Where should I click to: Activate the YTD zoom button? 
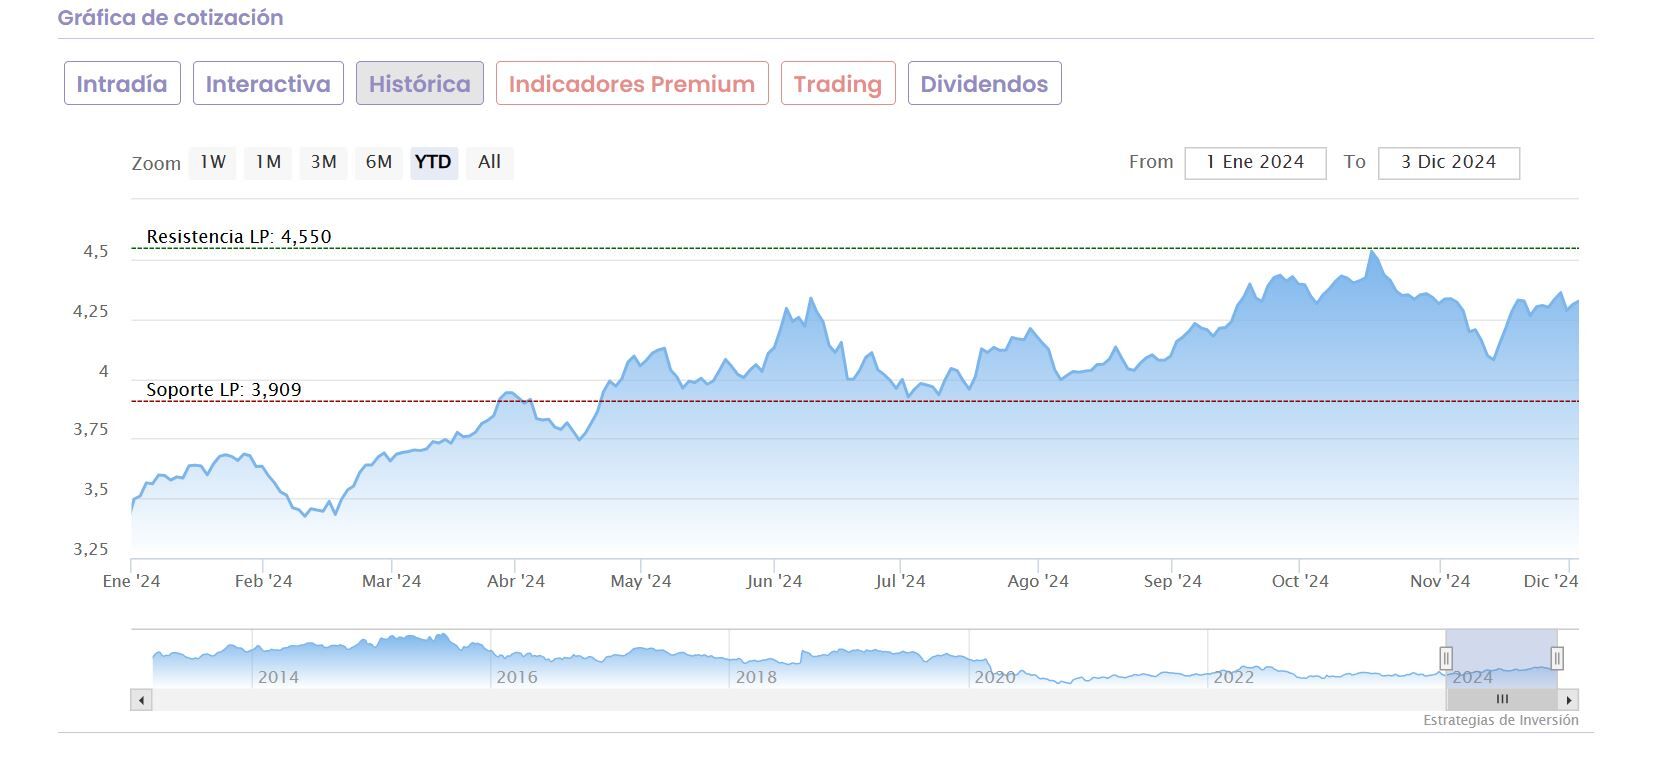click(x=433, y=162)
